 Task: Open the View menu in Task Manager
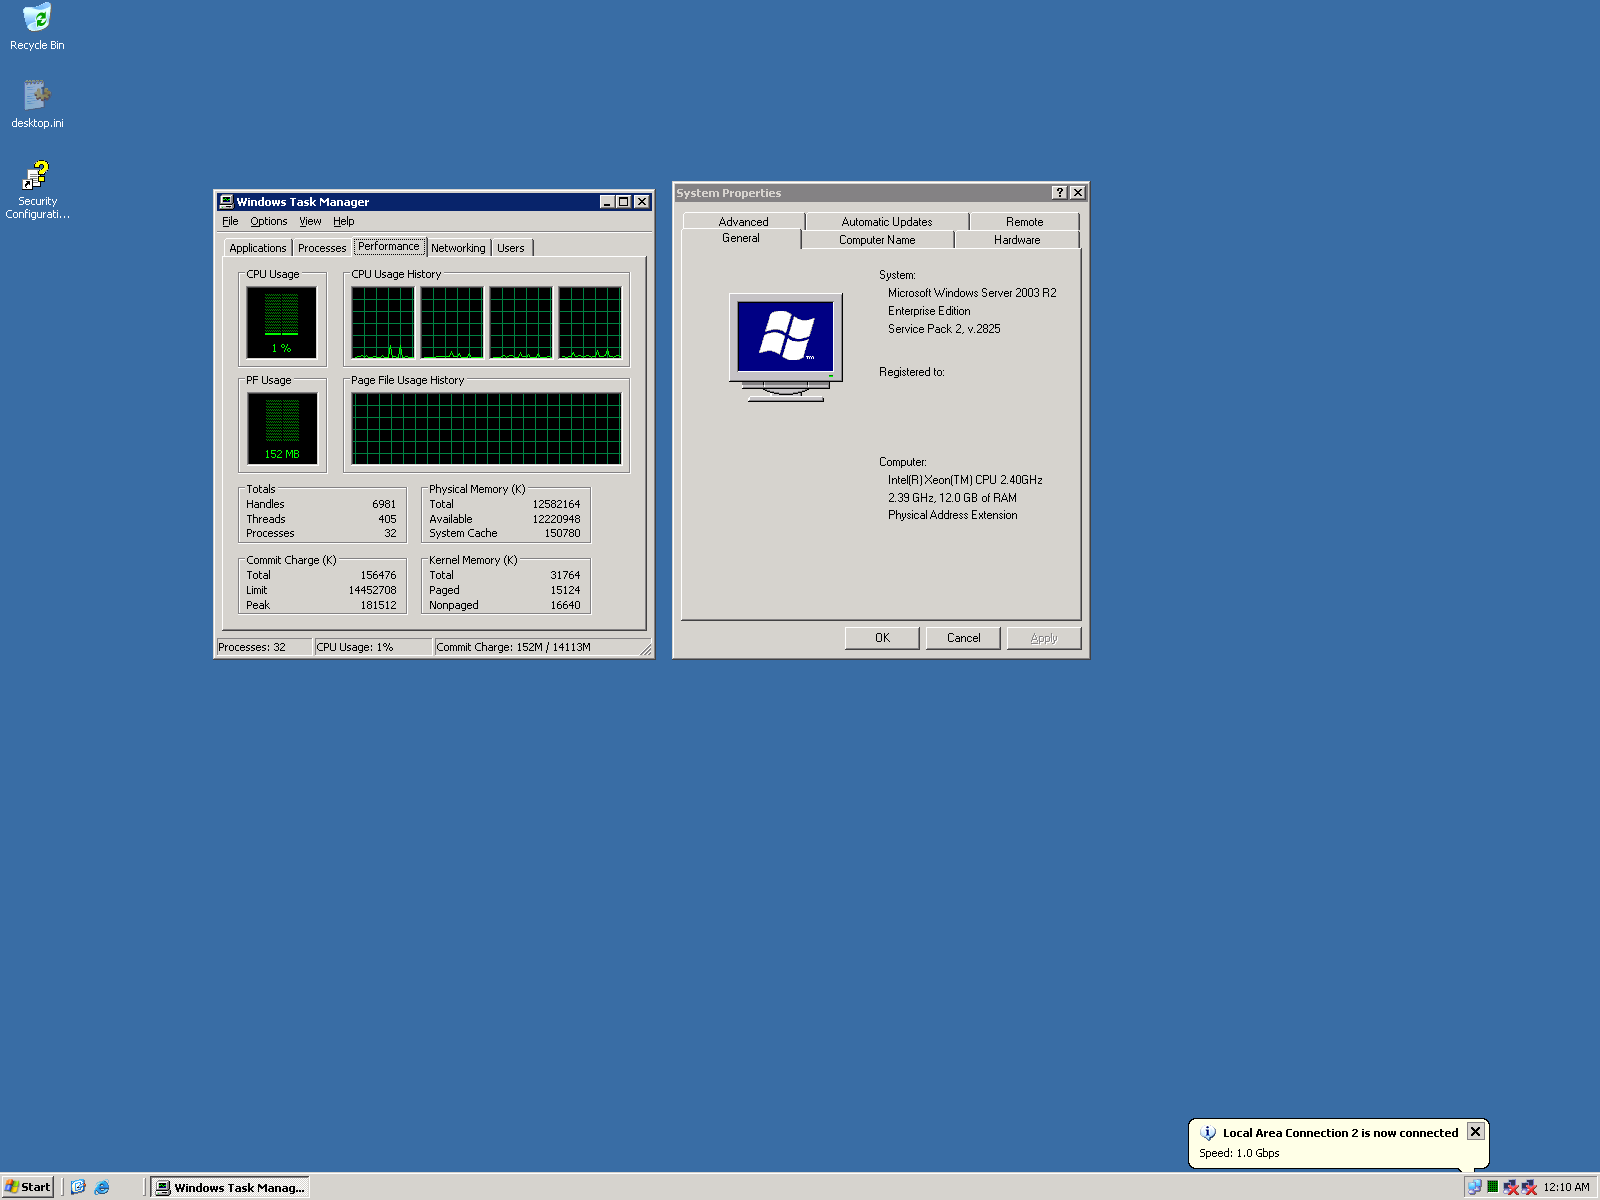coord(310,221)
